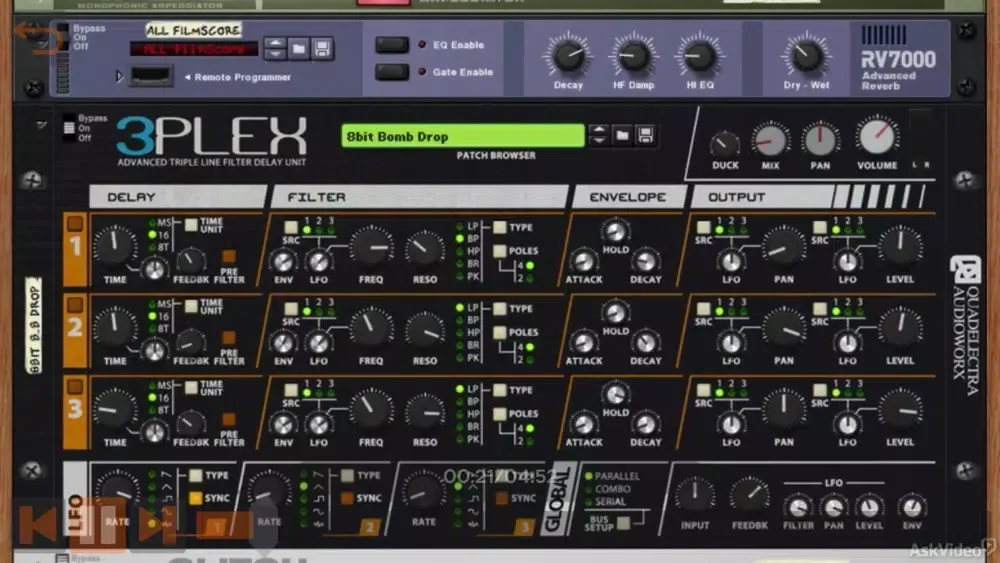Click the filter SRC button on line 1

pyautogui.click(x=291, y=227)
